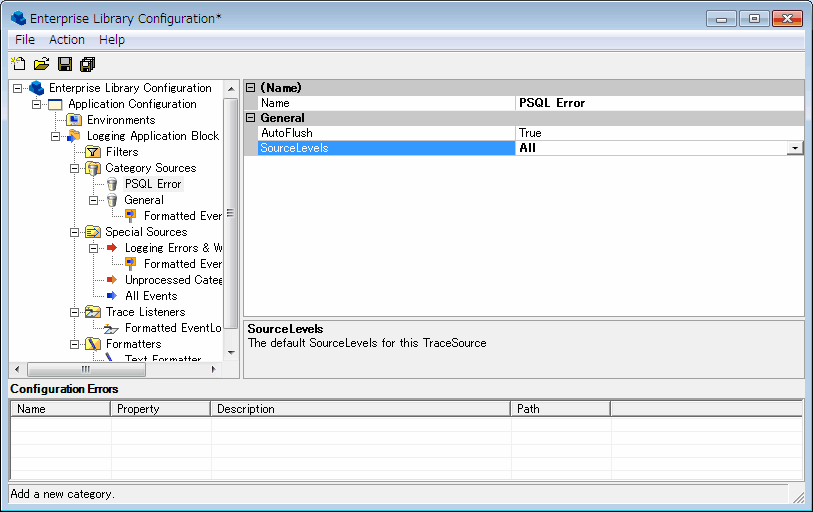This screenshot has width=813, height=512.
Task: Click the Save All toolbar icon
Action: pos(88,65)
